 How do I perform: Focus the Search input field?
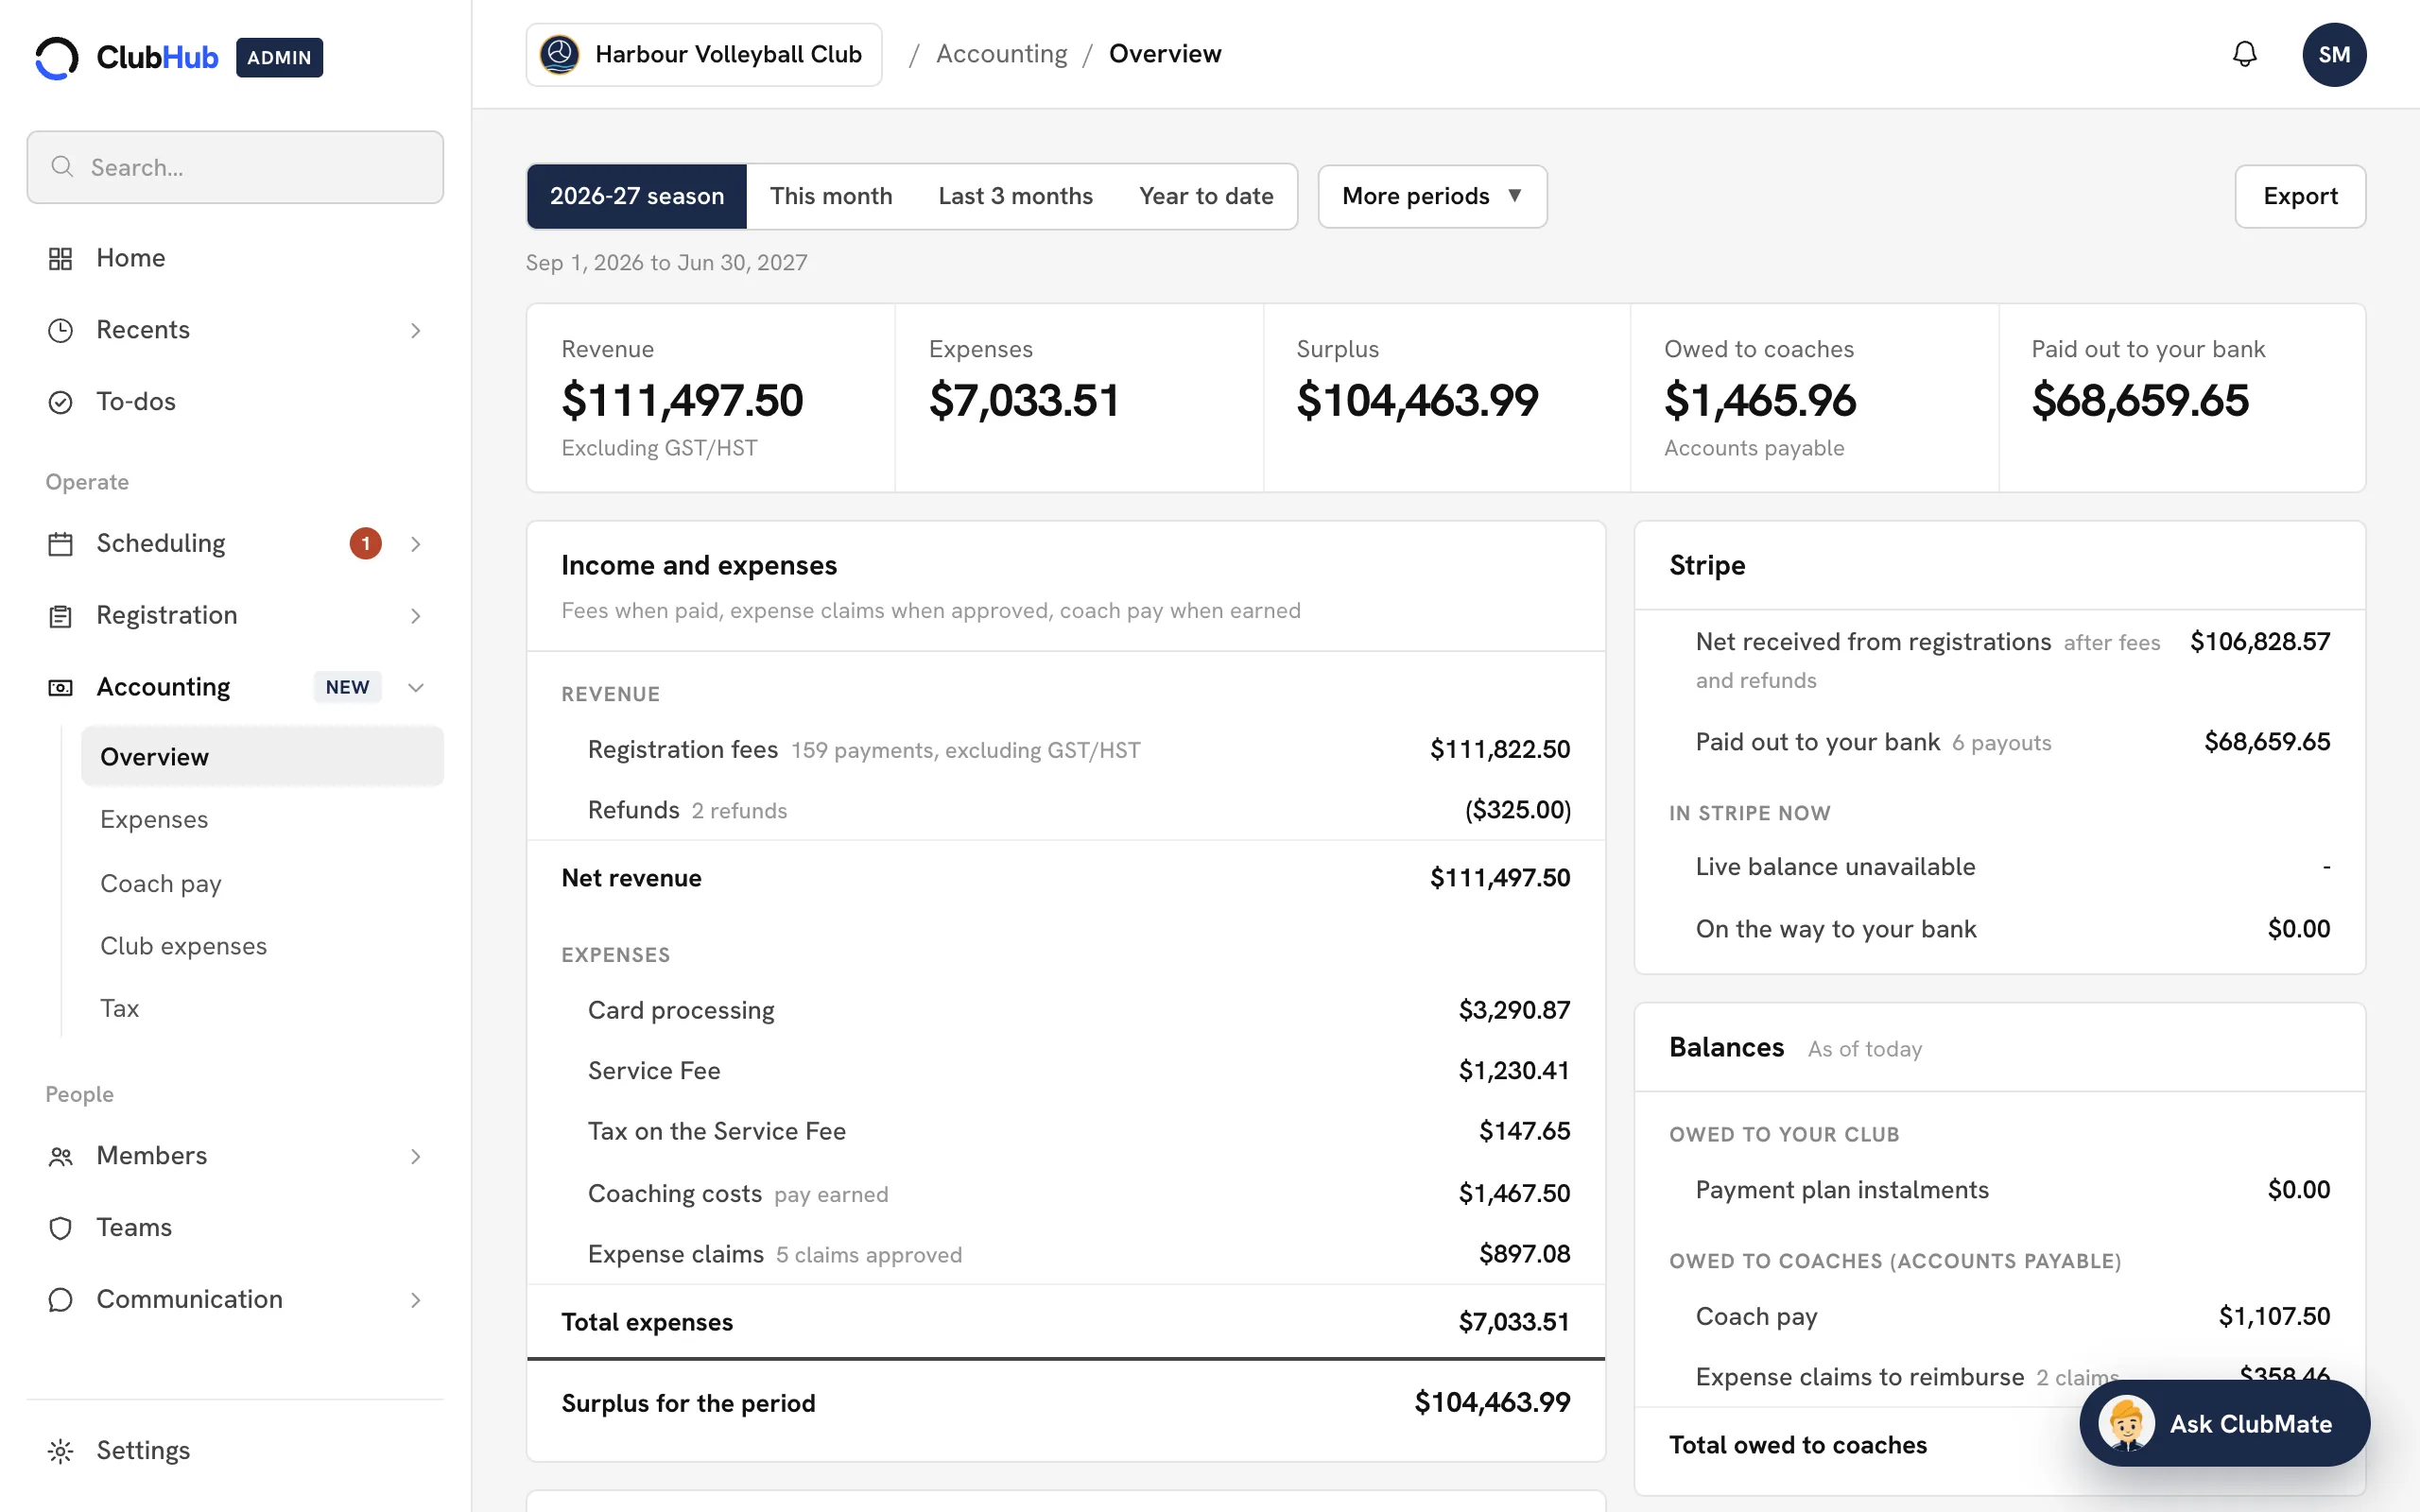(x=235, y=167)
